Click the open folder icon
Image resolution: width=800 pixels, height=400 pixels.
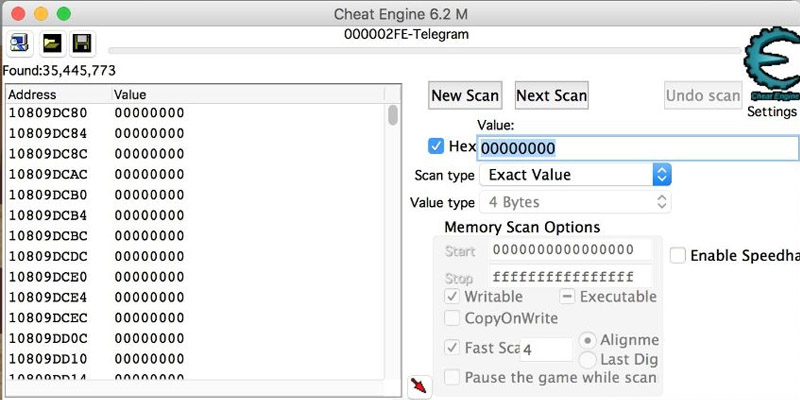tap(52, 43)
